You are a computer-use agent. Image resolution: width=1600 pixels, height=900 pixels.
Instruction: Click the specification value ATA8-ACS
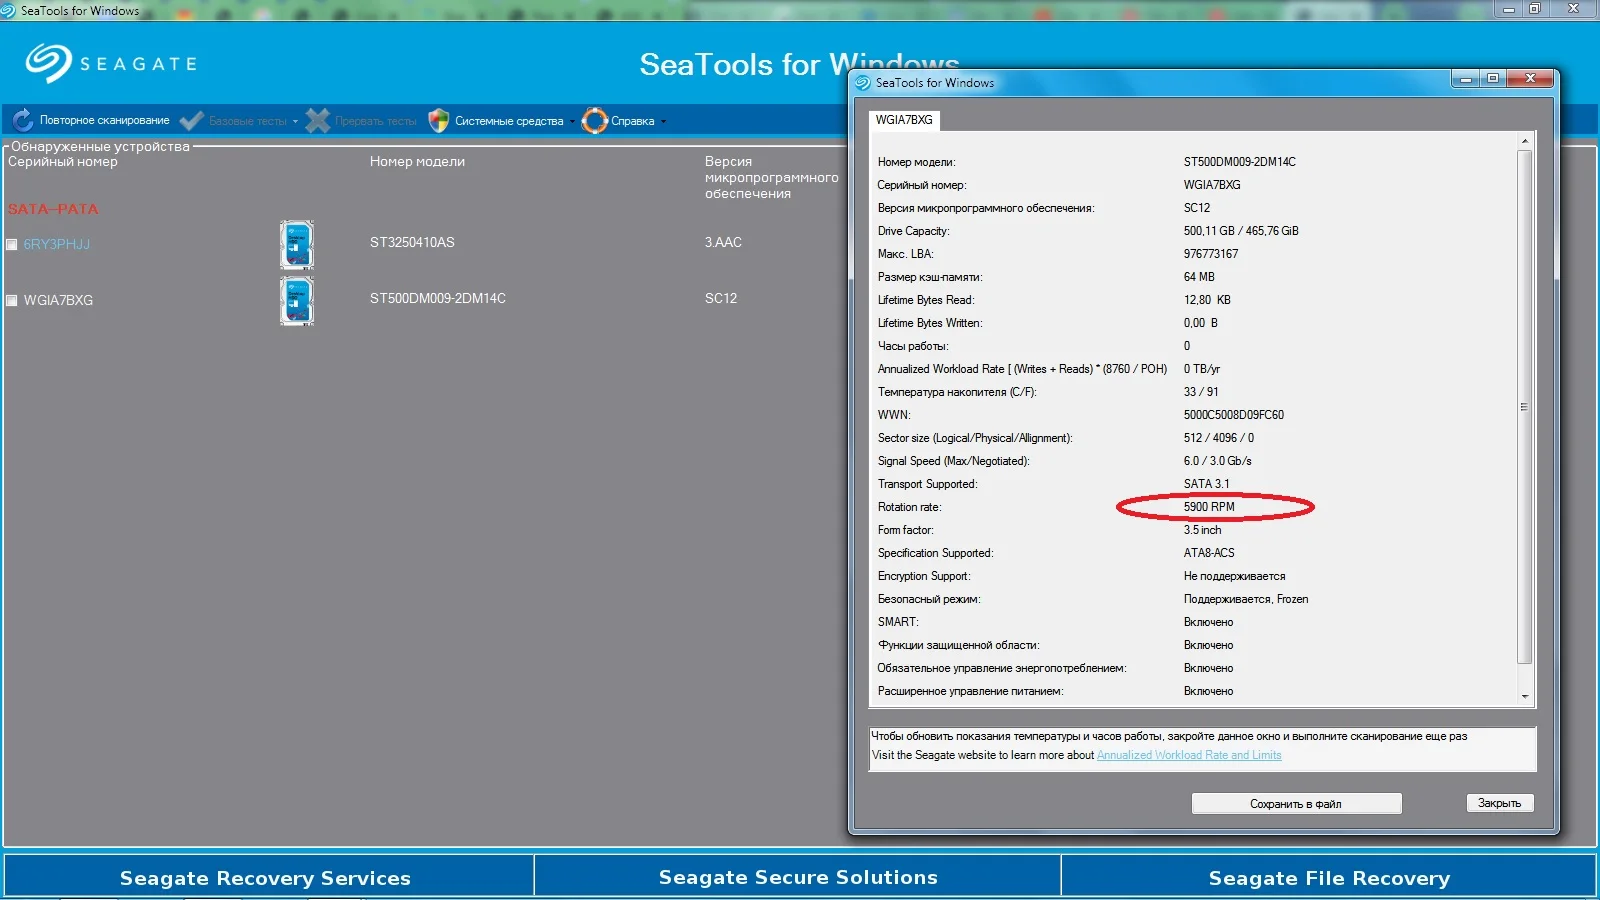click(1209, 553)
